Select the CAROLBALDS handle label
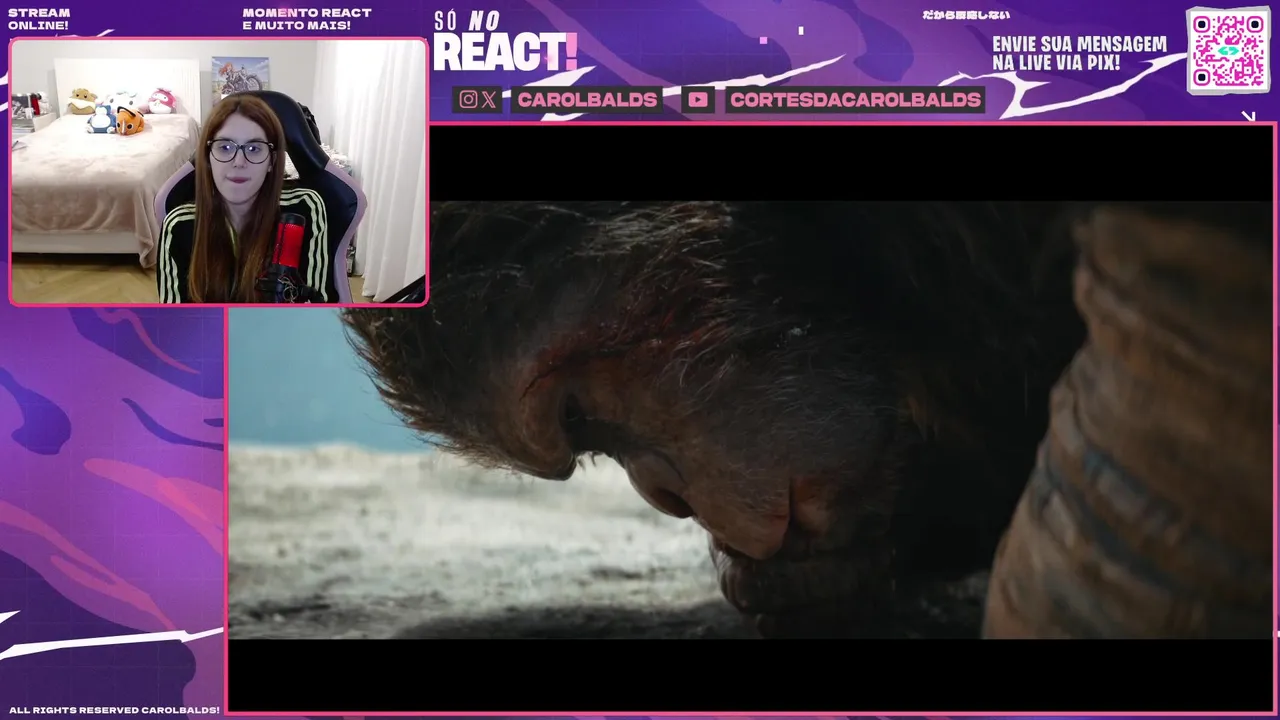 coord(587,99)
